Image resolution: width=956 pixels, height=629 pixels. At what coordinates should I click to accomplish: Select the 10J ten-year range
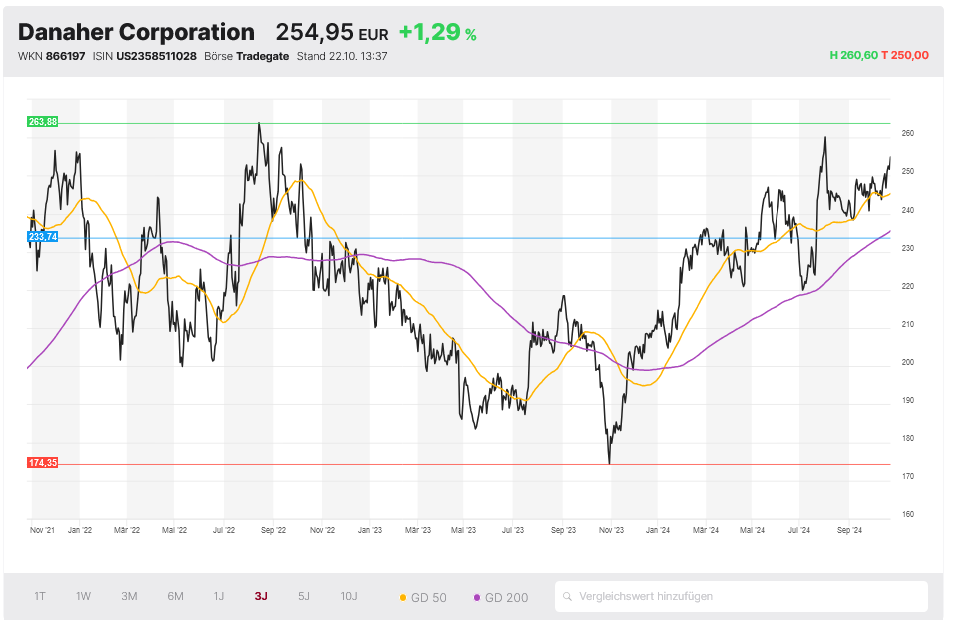point(349,596)
